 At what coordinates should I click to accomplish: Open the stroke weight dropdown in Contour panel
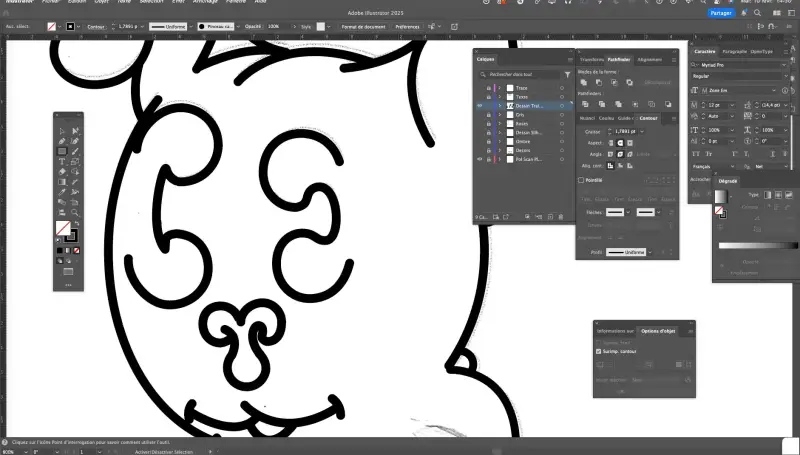(642, 131)
